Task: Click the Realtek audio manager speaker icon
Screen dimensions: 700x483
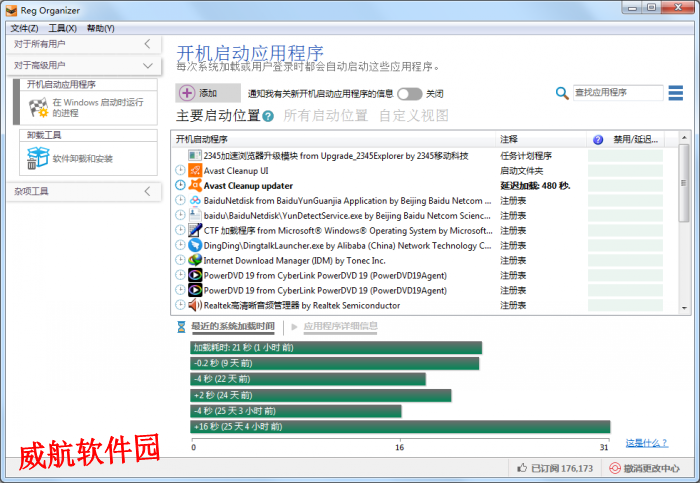Action: (x=195, y=305)
